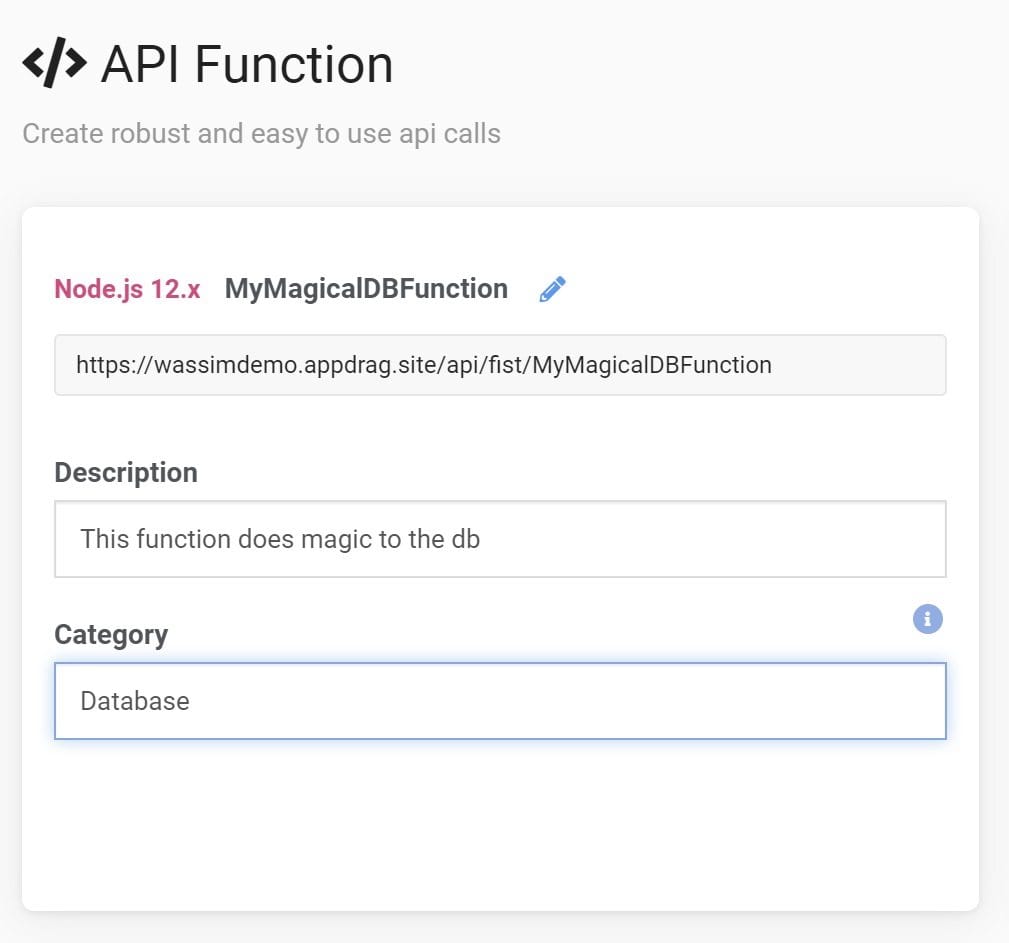
Task: Click the API endpoint URL field
Action: coord(500,365)
